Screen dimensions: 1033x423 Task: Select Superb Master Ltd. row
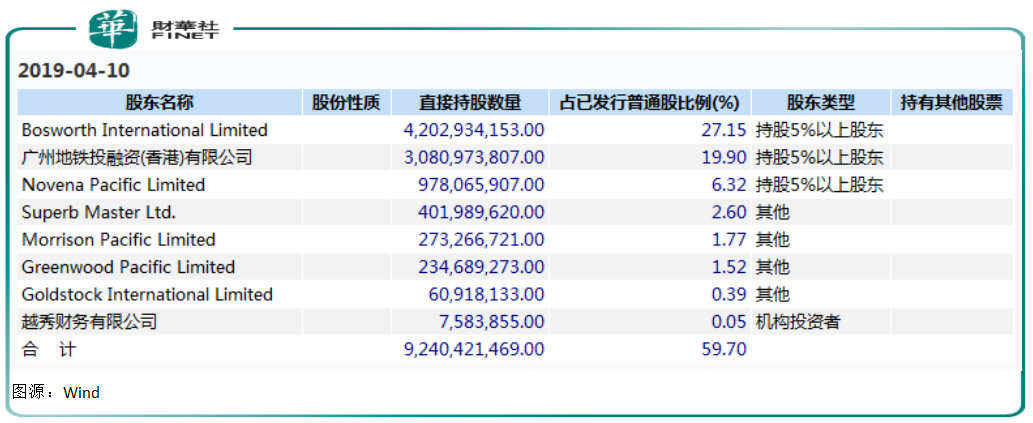pos(515,212)
